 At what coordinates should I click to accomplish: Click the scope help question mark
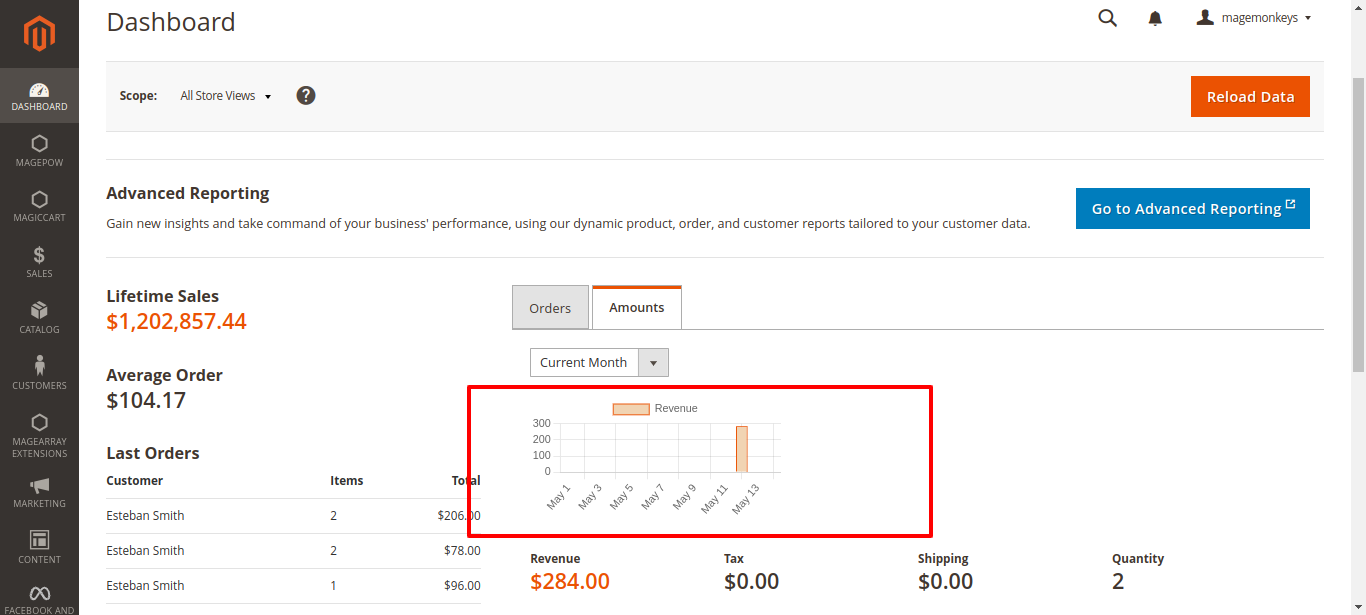(306, 96)
